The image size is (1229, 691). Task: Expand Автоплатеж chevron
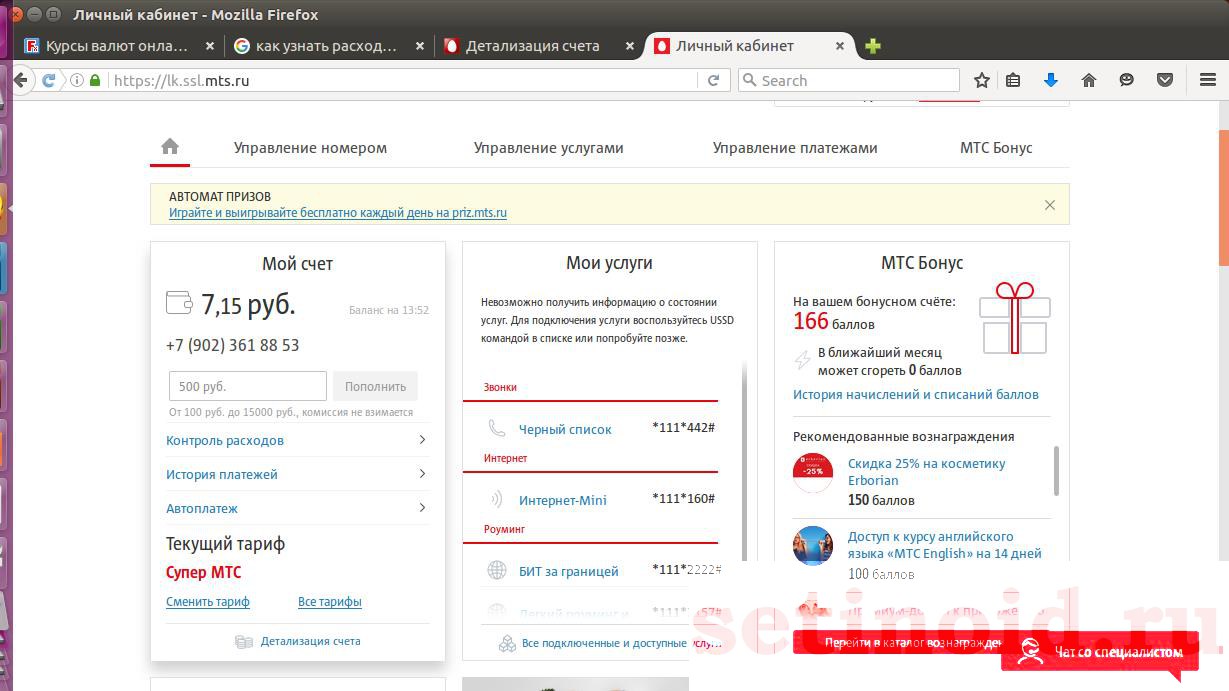click(422, 507)
